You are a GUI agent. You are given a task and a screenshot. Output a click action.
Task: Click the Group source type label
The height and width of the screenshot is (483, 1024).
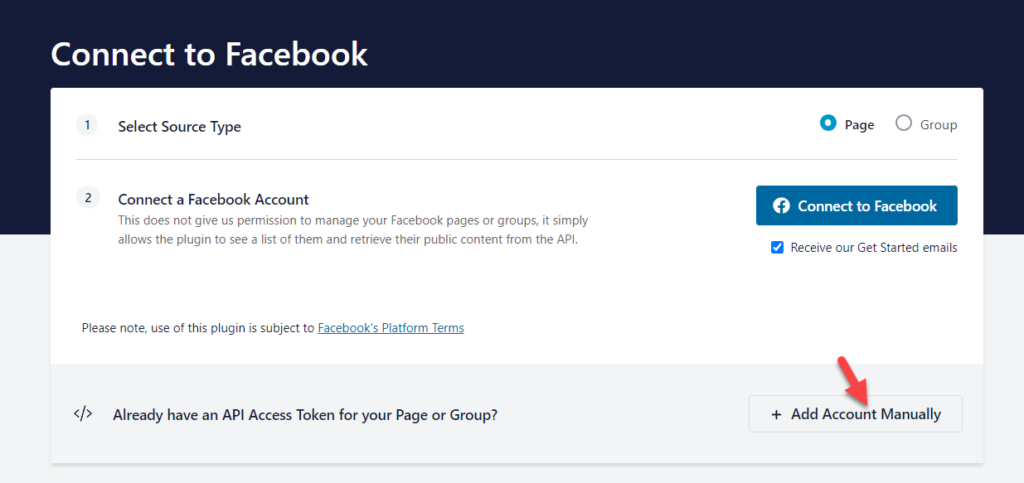(x=938, y=125)
